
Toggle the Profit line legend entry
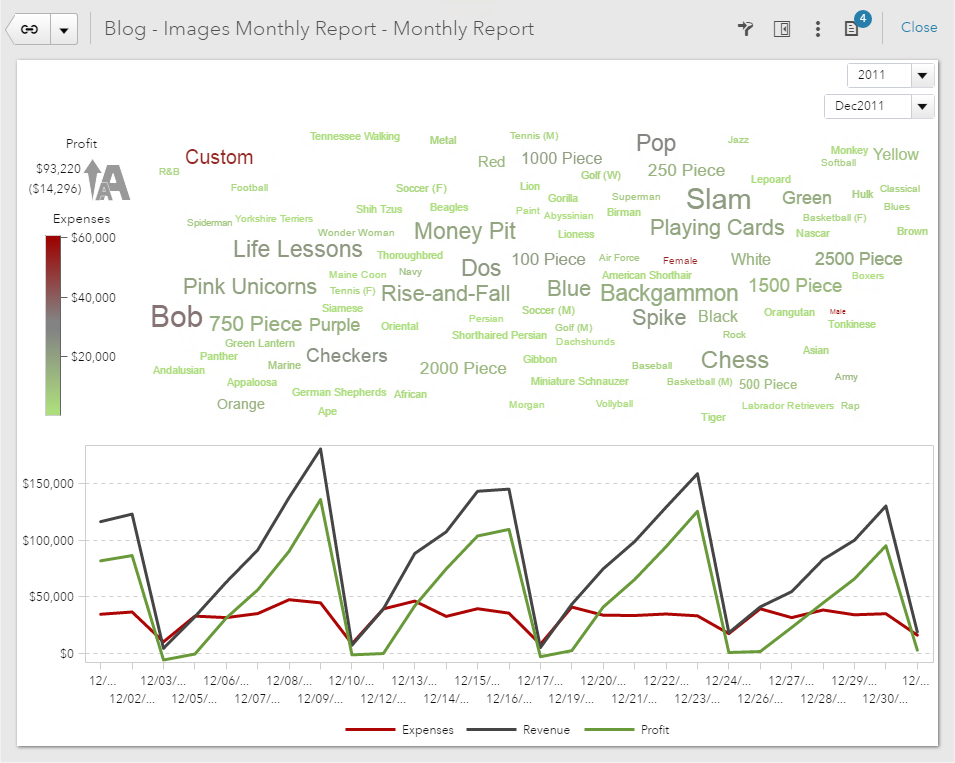(x=634, y=730)
